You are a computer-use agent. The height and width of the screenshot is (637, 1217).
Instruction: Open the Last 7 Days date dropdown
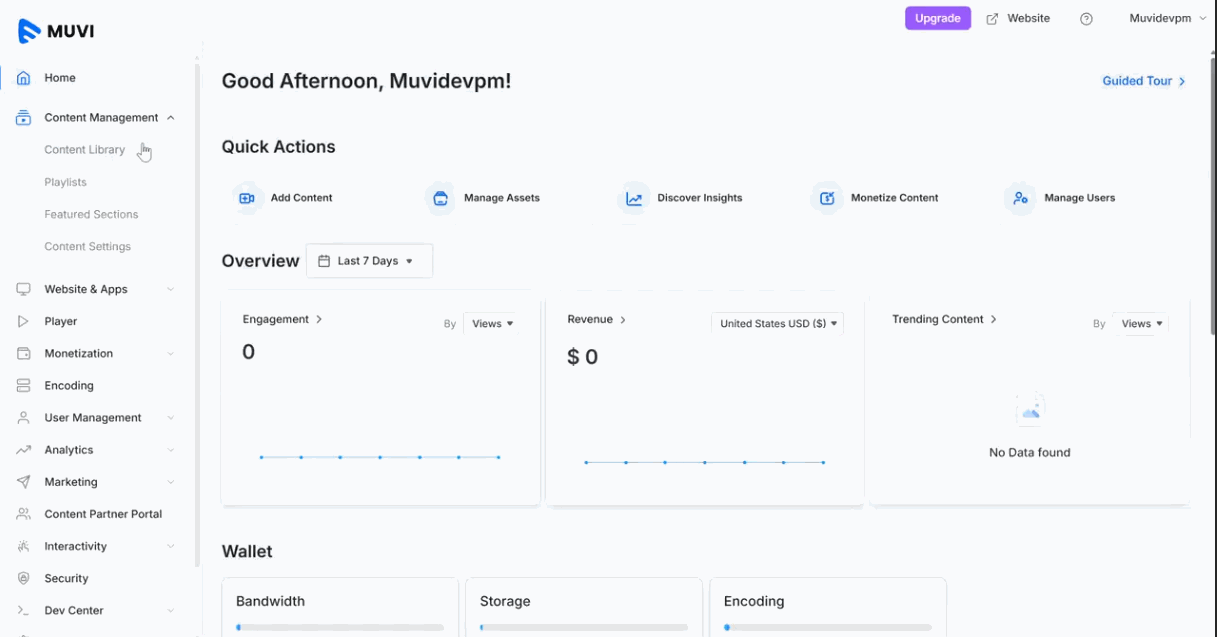[x=369, y=261]
